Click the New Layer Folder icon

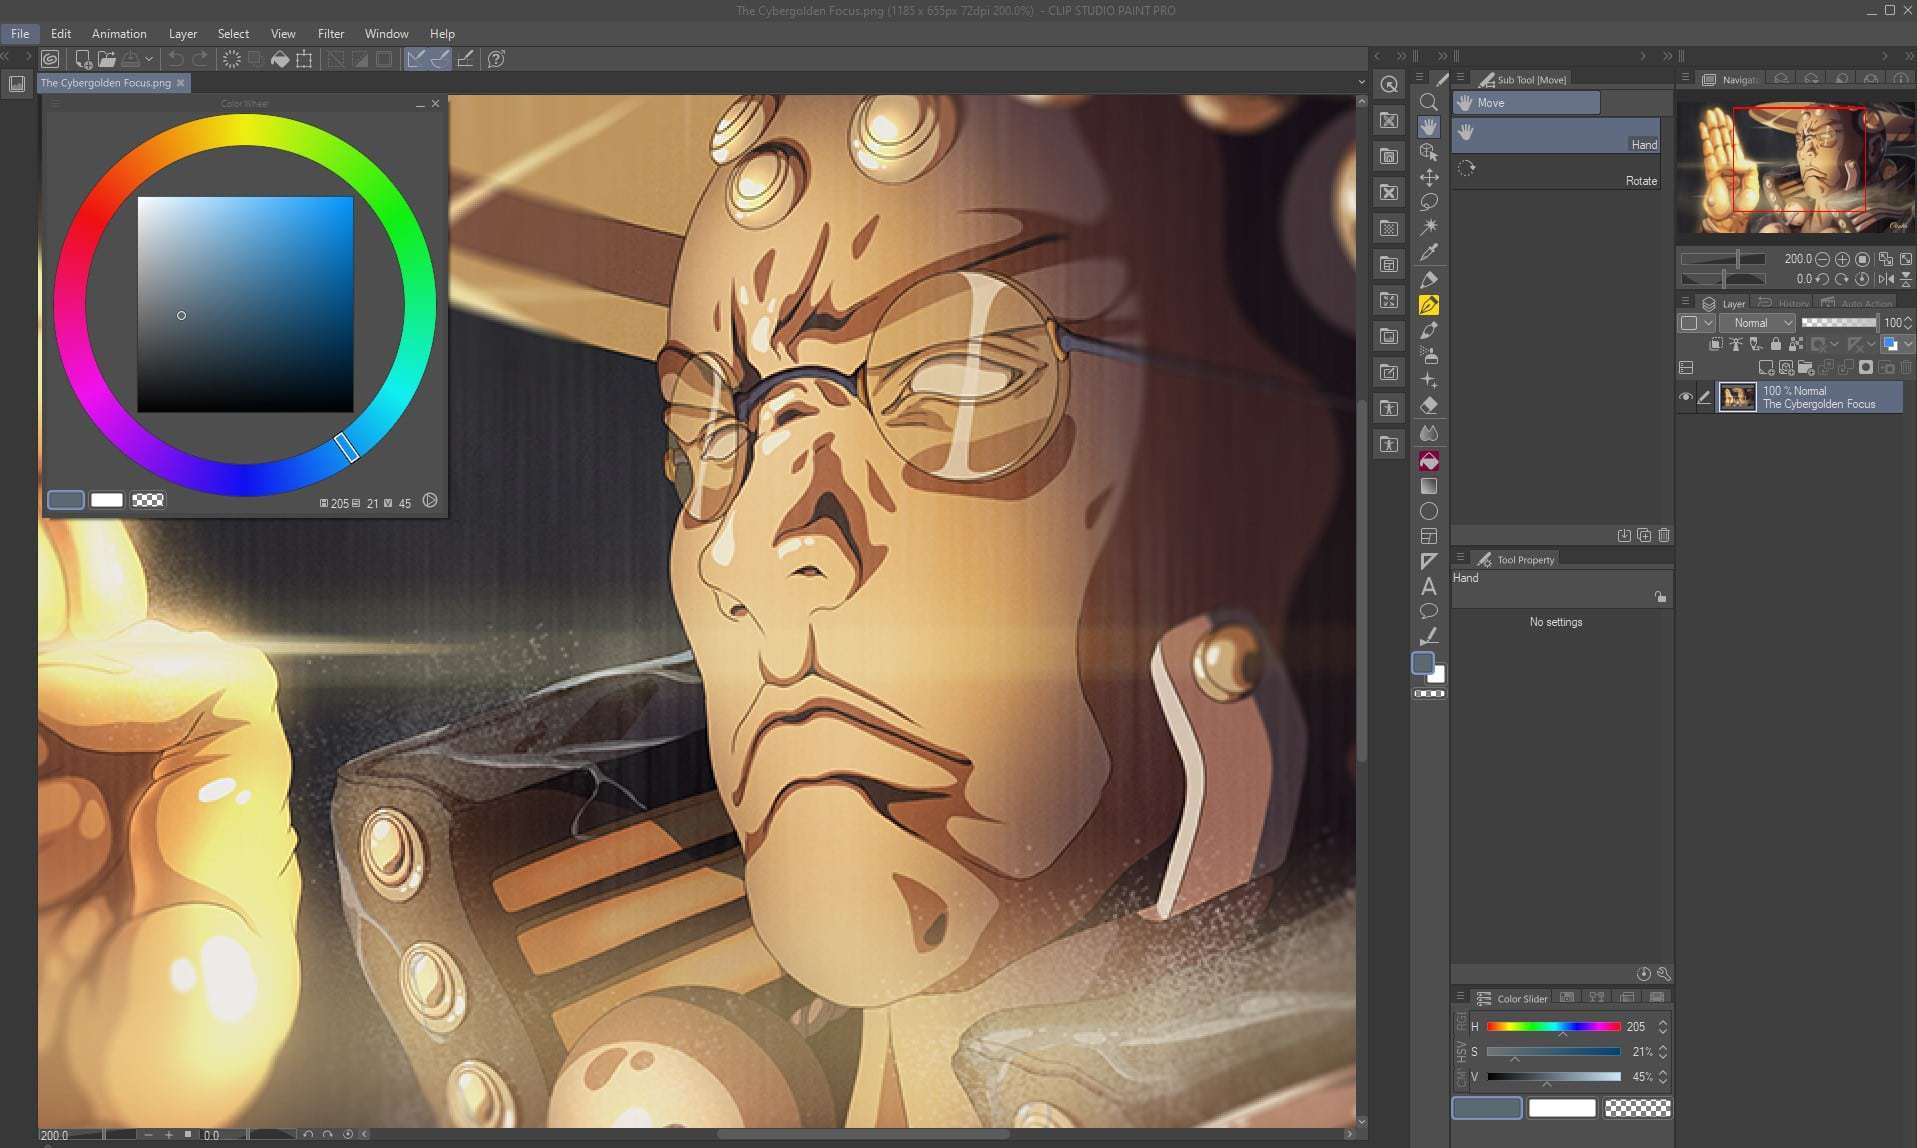(1805, 368)
